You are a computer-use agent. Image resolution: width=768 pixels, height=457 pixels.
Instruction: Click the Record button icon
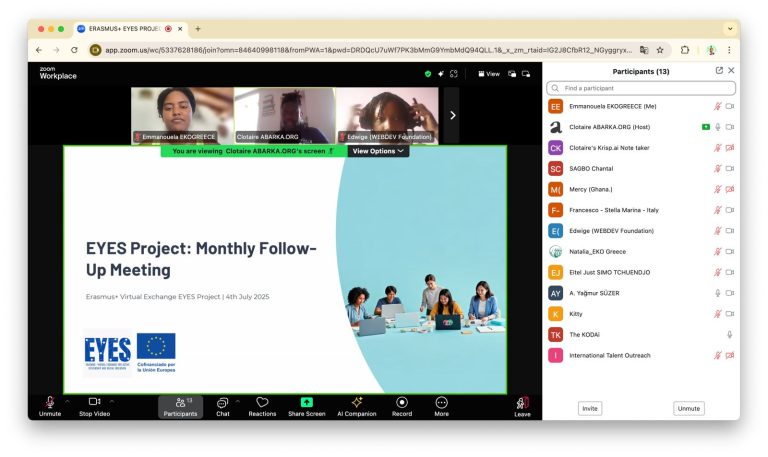point(402,402)
